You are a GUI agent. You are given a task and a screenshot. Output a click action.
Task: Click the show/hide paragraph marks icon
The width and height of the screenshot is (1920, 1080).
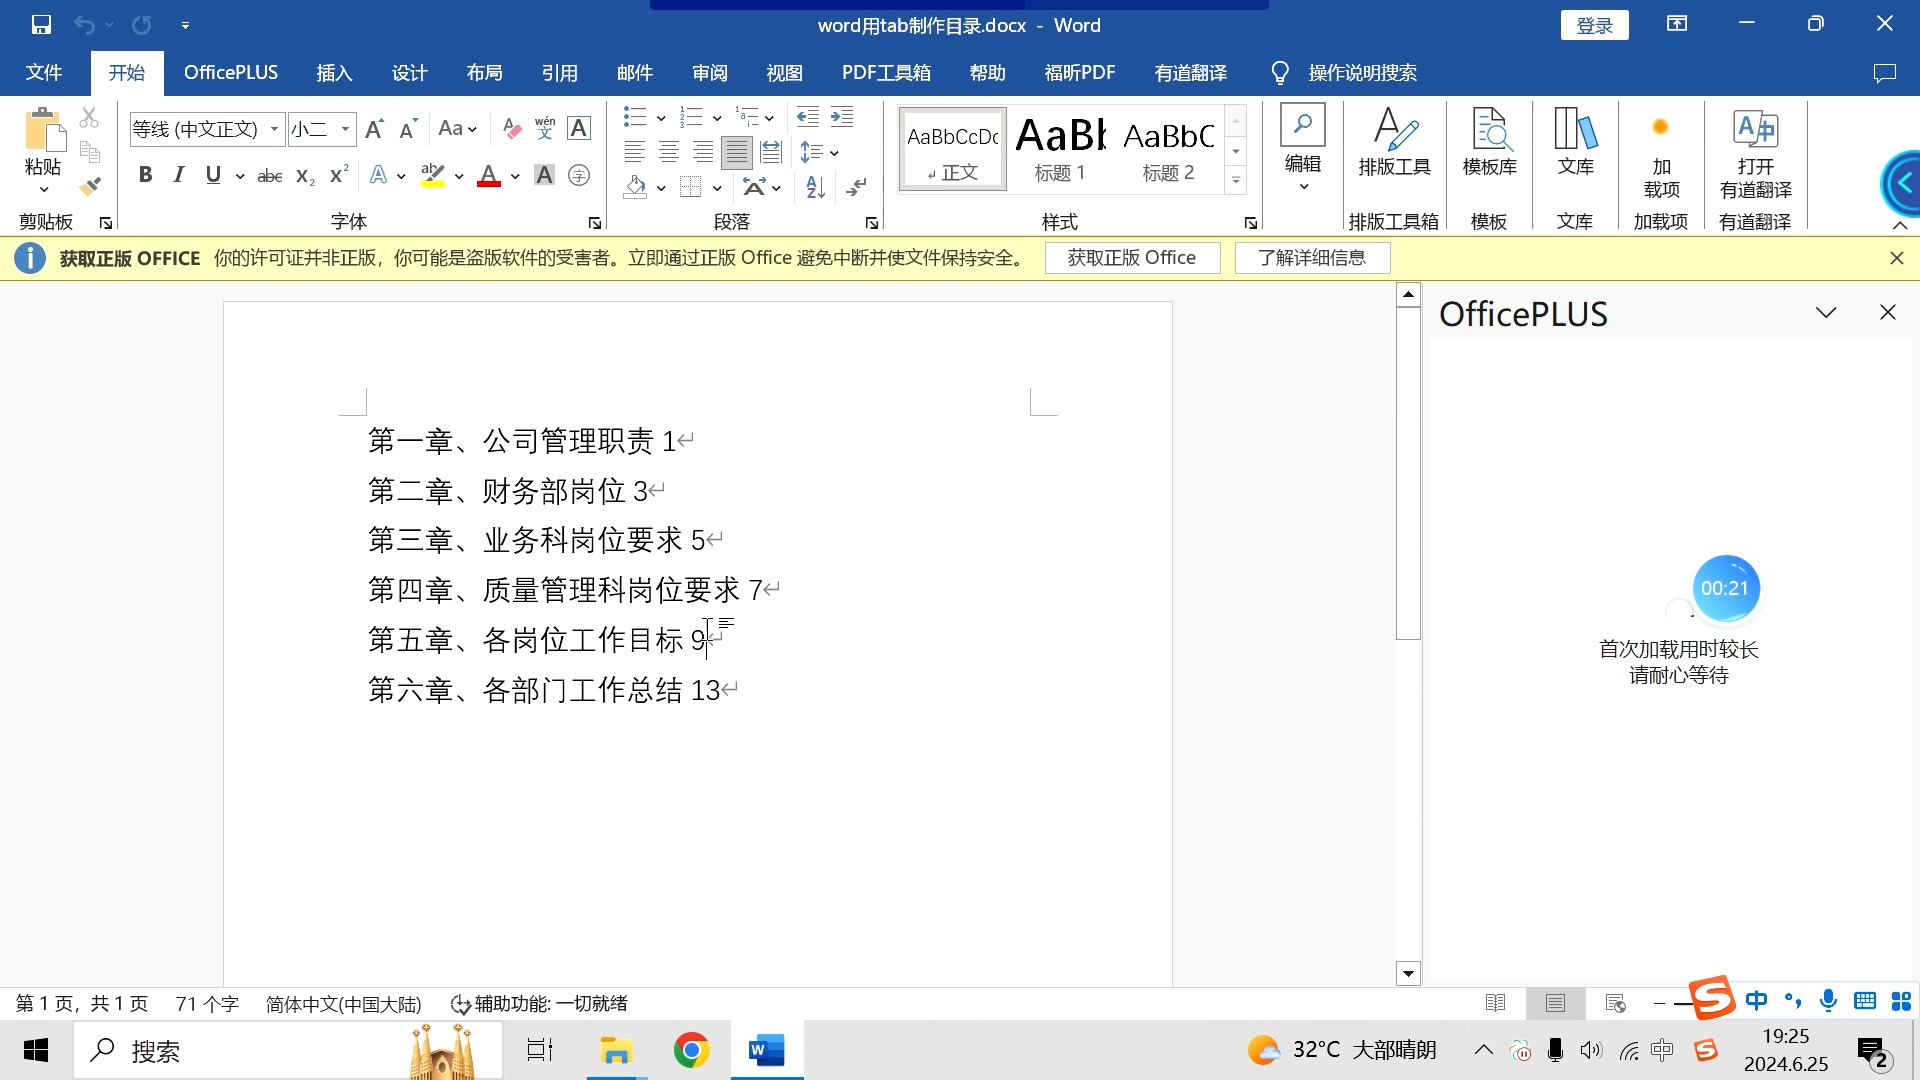pos(855,187)
